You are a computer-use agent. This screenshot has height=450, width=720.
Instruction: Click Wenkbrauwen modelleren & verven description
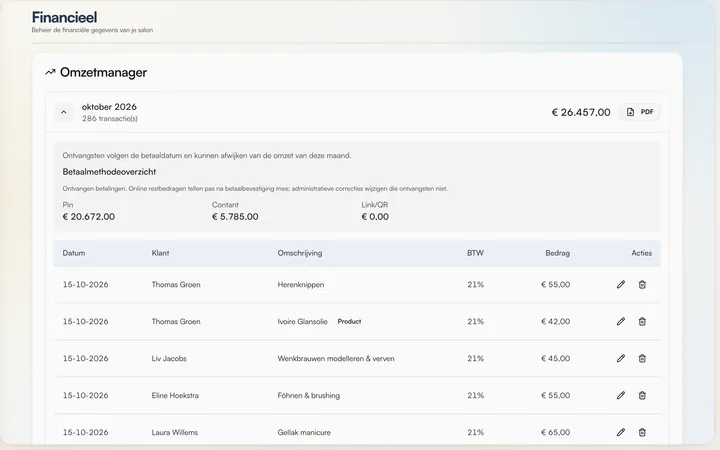pos(336,359)
